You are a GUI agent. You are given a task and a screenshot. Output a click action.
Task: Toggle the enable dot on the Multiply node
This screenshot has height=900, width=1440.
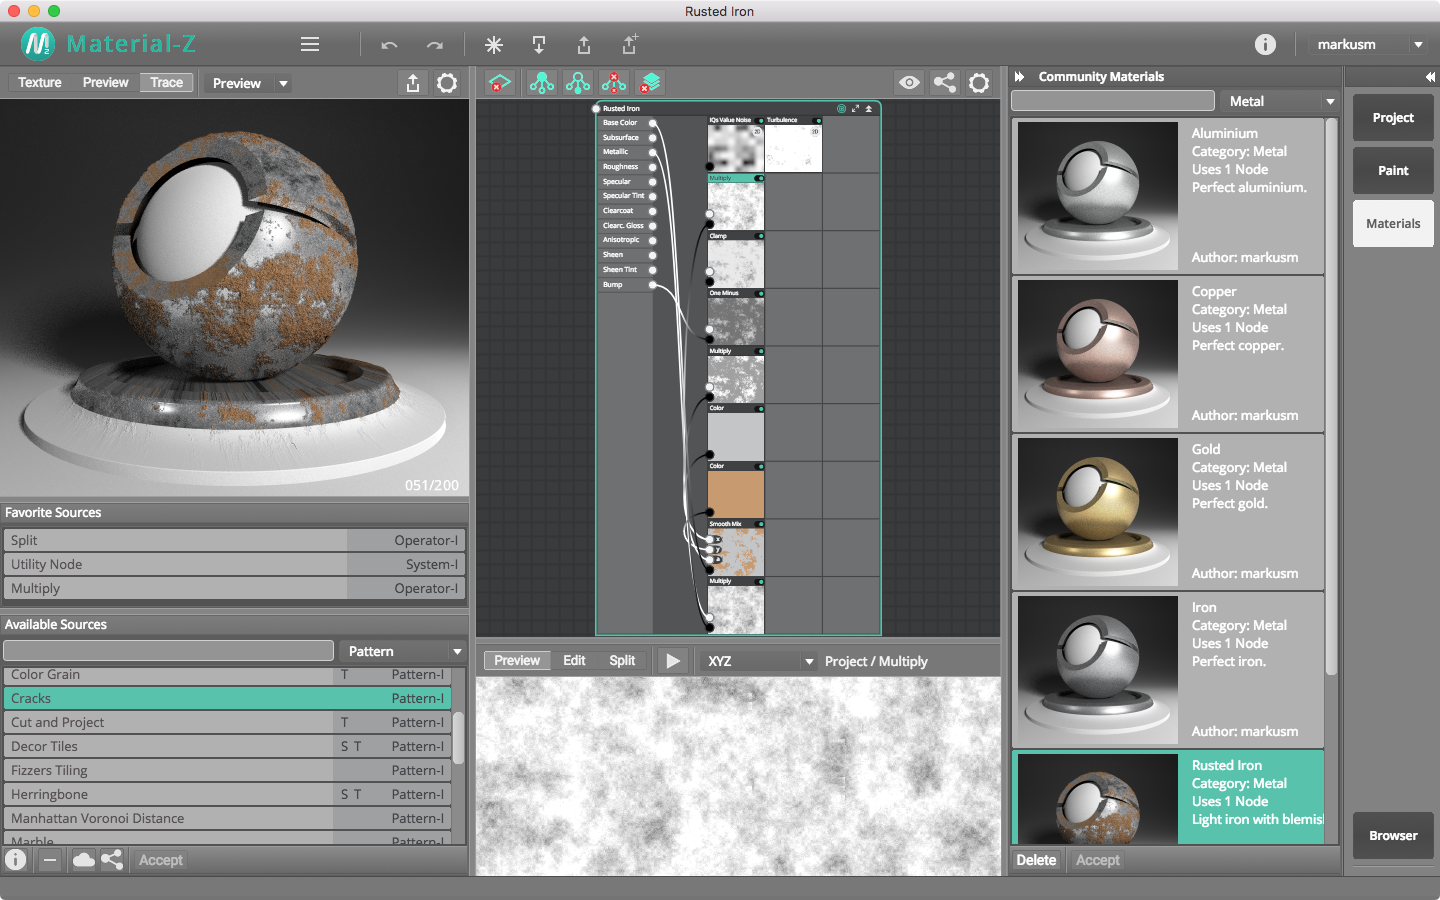coord(759,178)
